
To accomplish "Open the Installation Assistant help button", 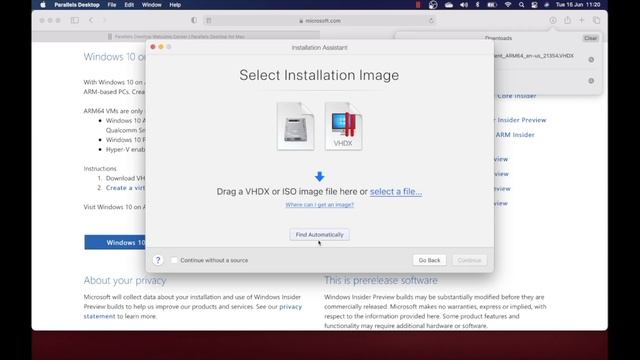I will pos(158,260).
